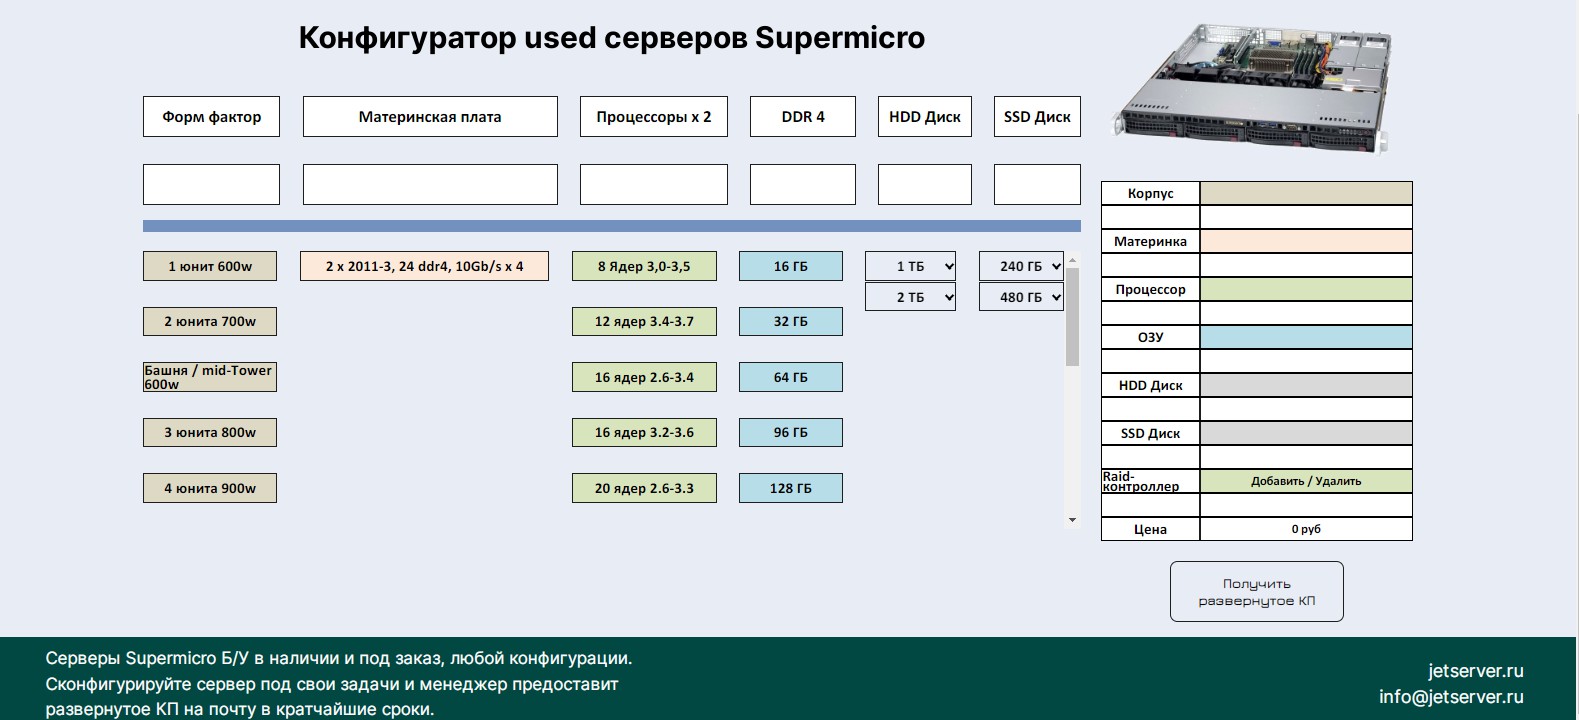Click empty field under Материнская плата
Image resolution: width=1579 pixels, height=720 pixels.
pos(430,185)
